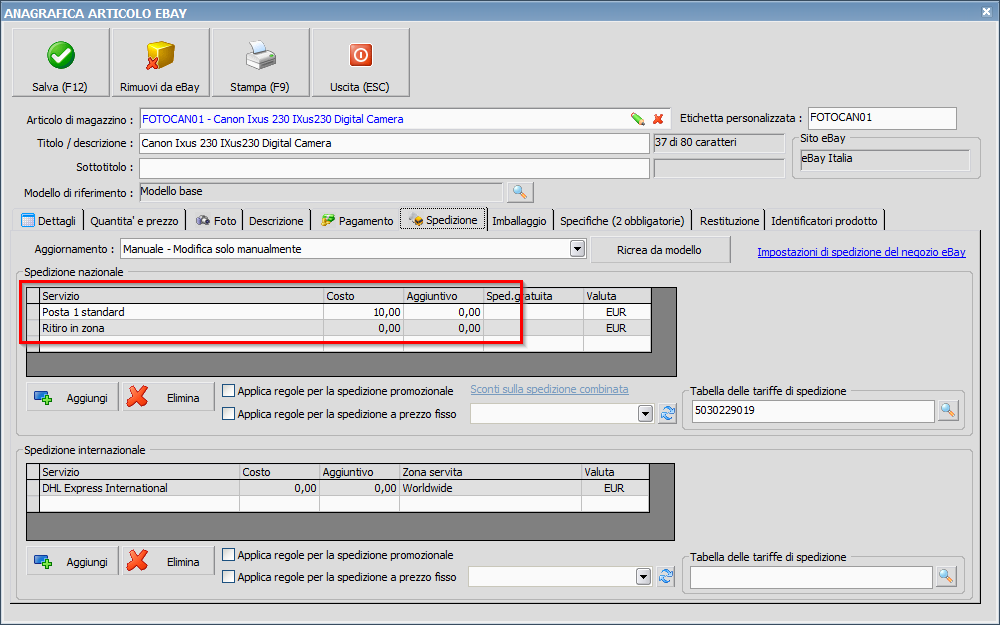This screenshot has height=625, width=1000.
Task: Click the Zona servita column header
Action: tap(490, 472)
